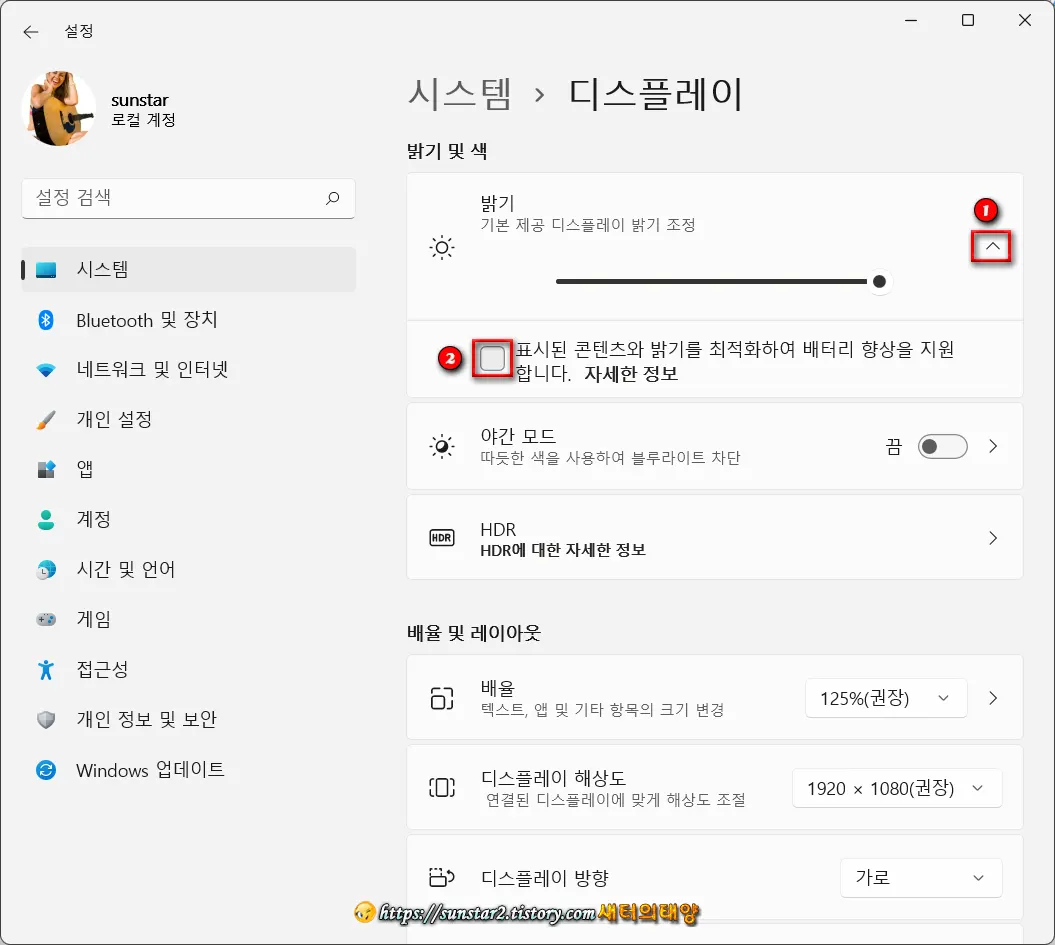
Task: Toggle the 야간 모드 switch on
Action: [x=941, y=446]
